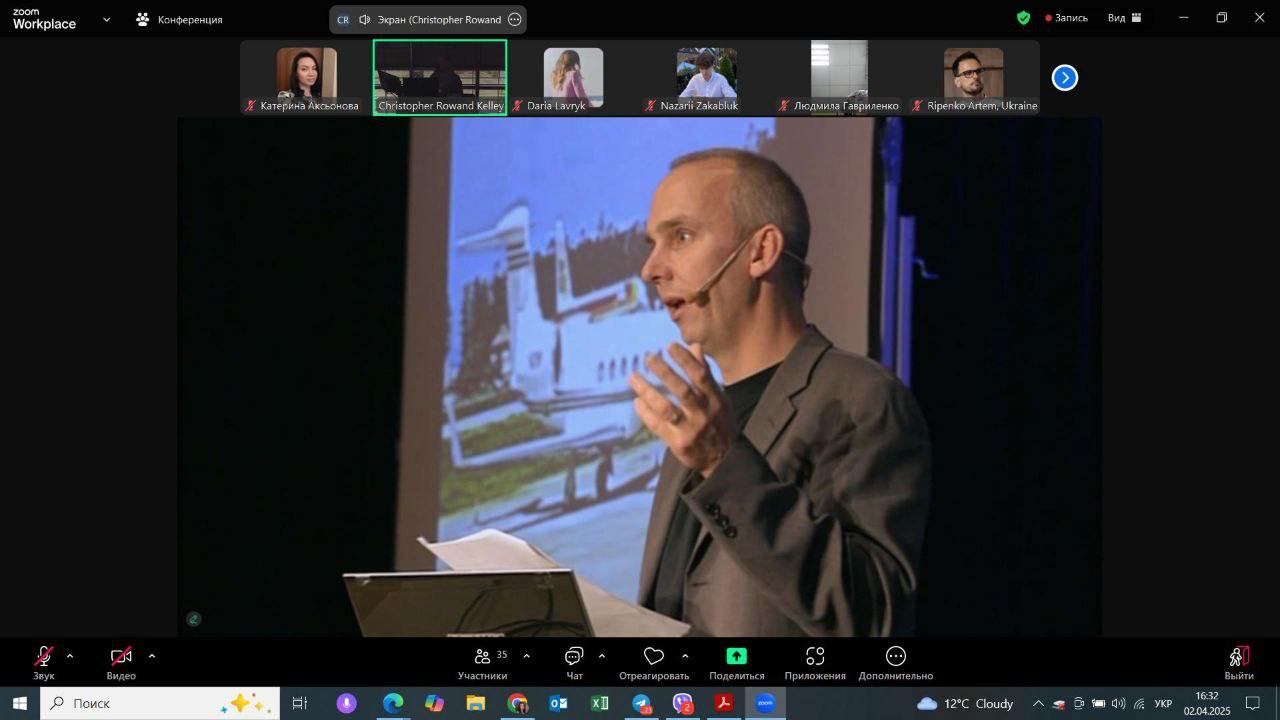Open the Отреагировать reactions

(654, 663)
